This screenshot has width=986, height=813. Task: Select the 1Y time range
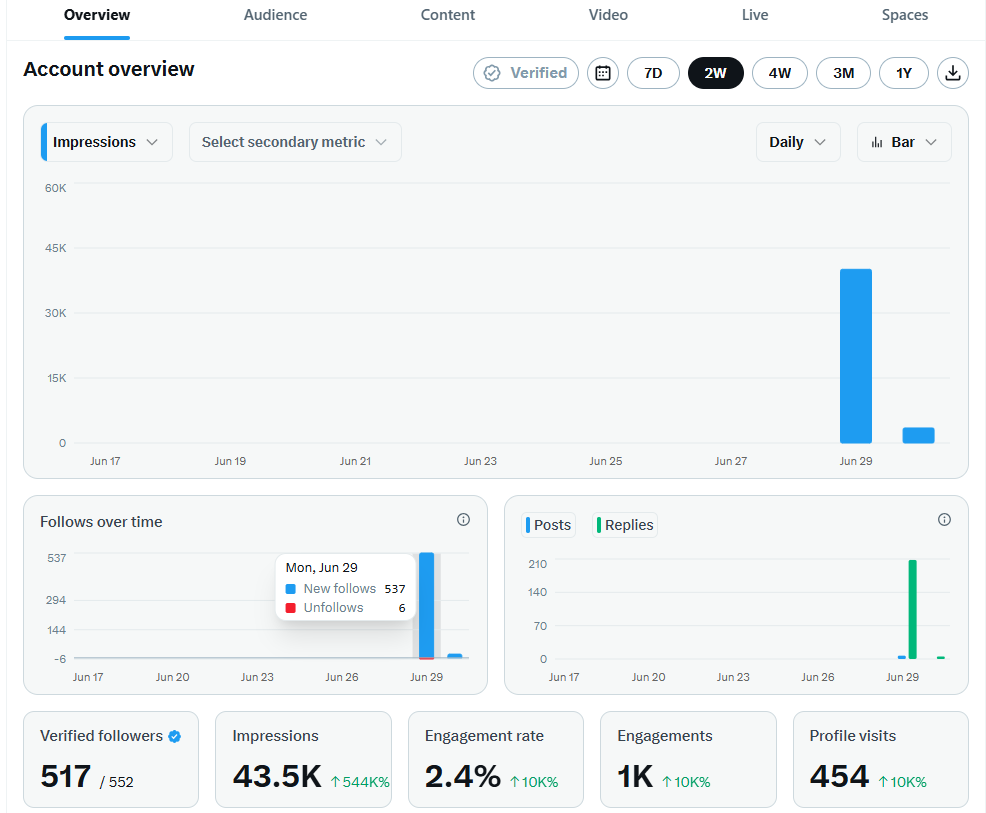click(x=904, y=73)
